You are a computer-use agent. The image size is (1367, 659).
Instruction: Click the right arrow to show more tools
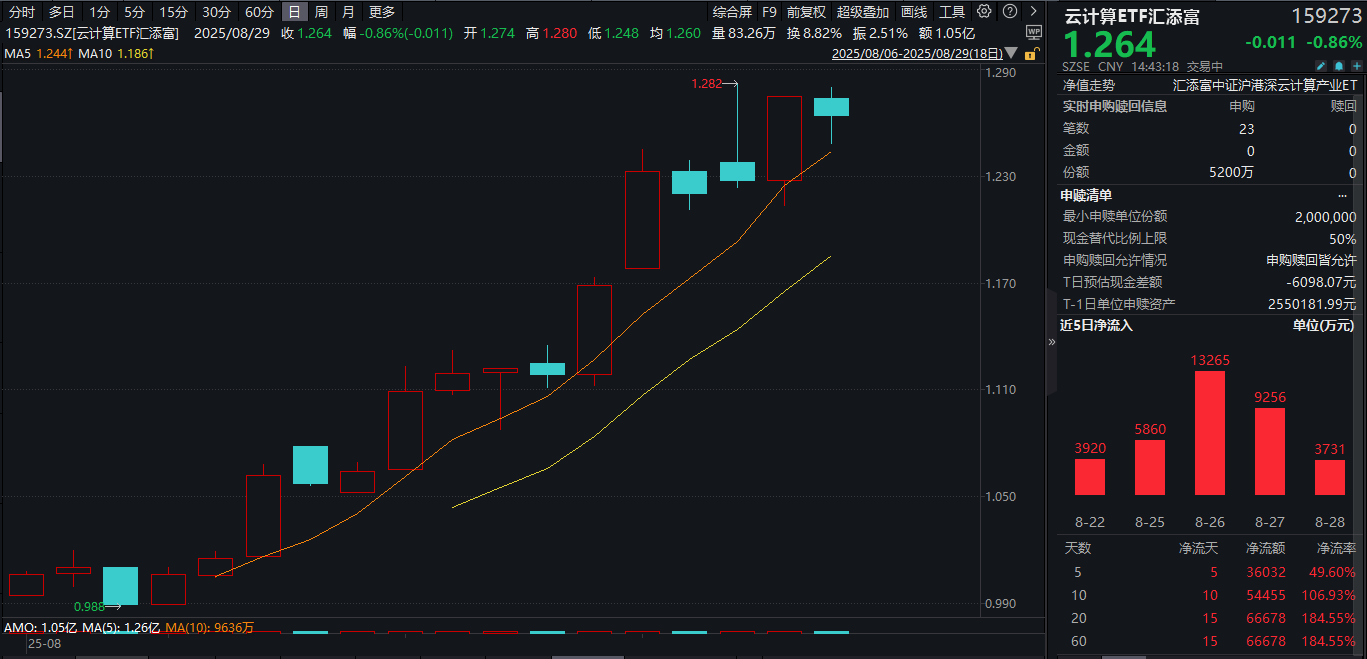click(1032, 12)
